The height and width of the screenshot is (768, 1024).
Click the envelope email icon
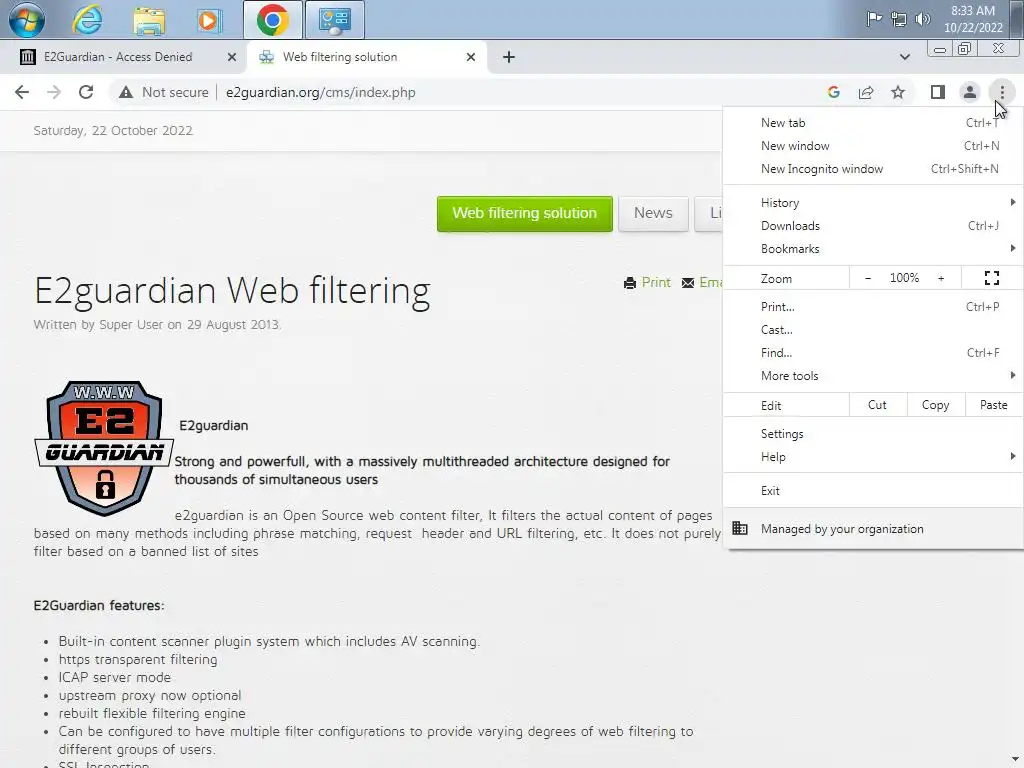(688, 283)
